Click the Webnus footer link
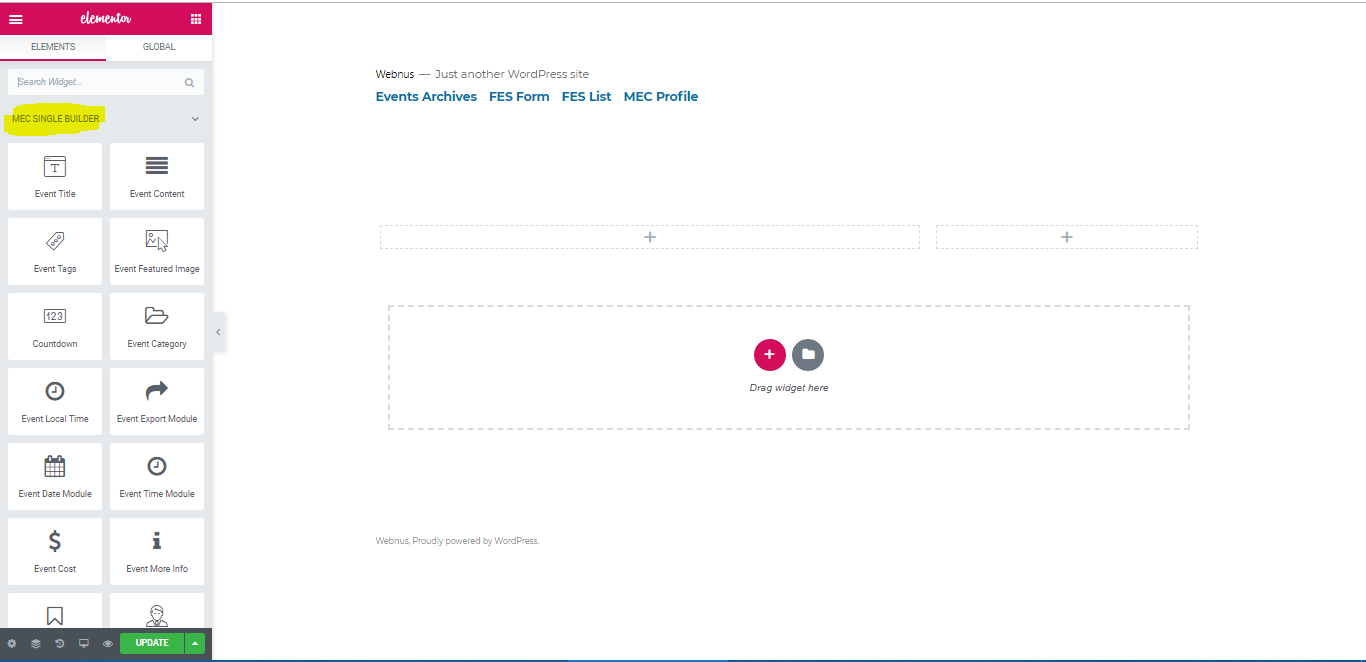The image size is (1366, 662). (392, 541)
